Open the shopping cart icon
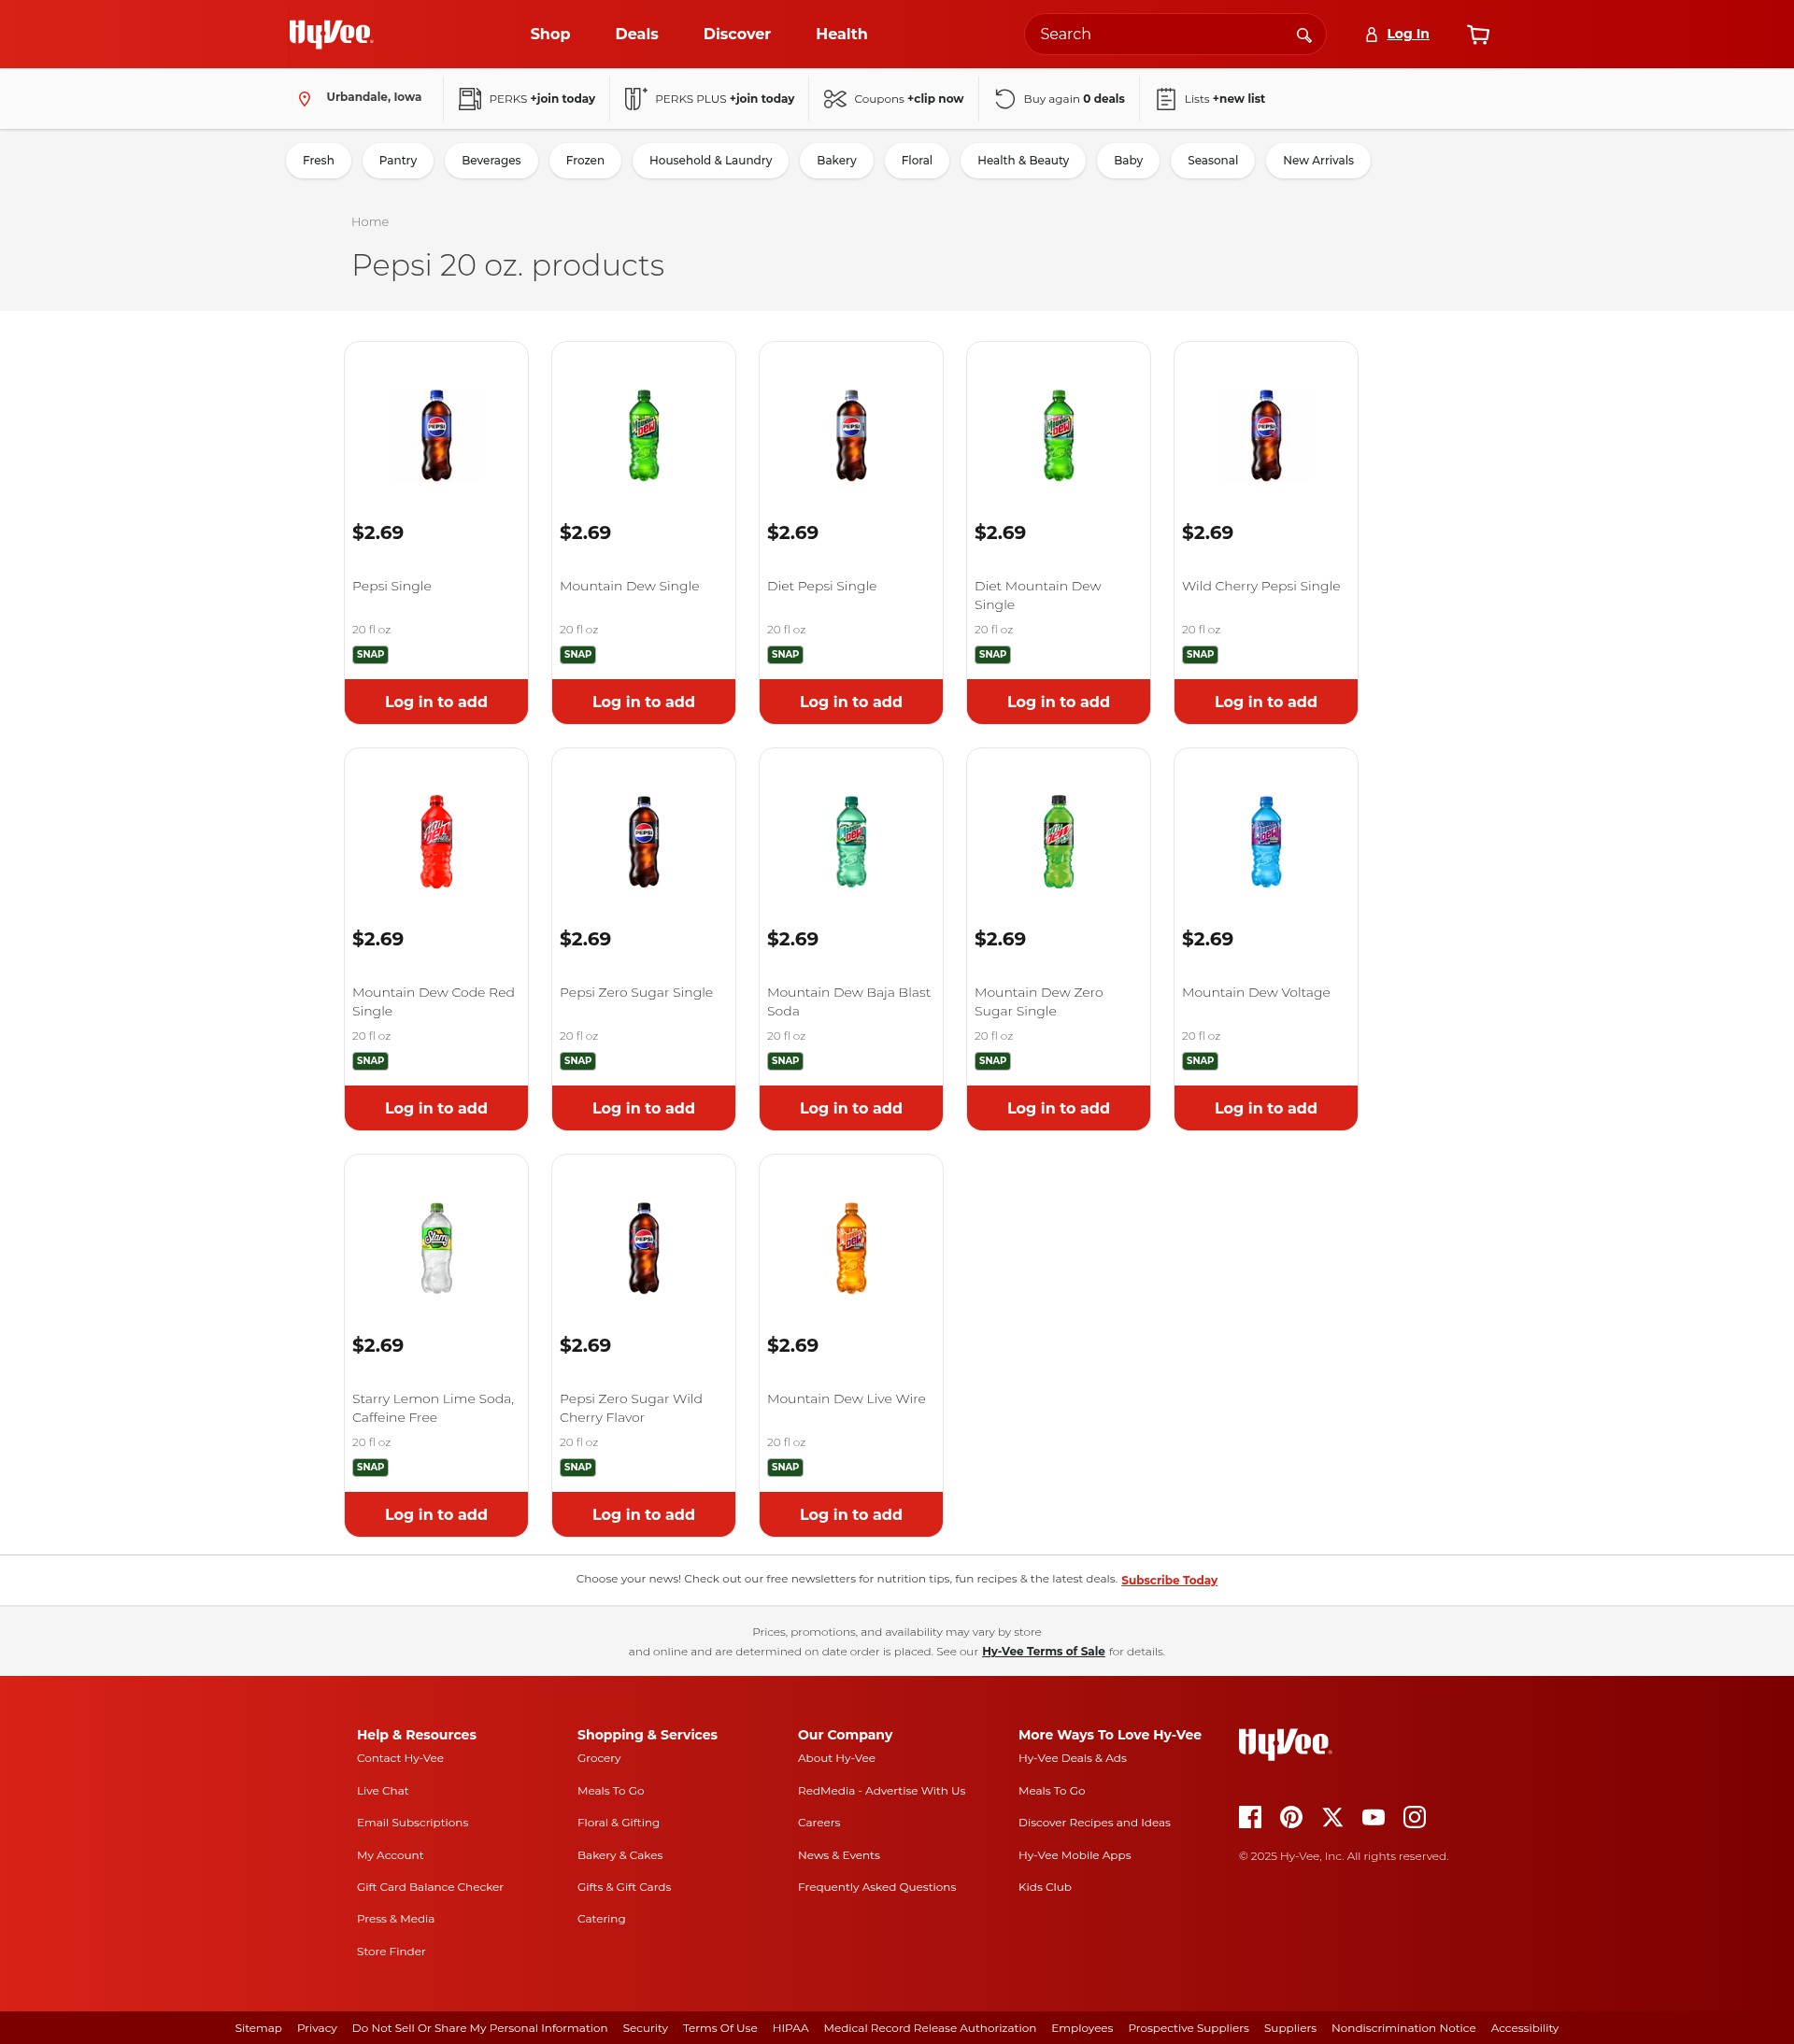 (1478, 34)
